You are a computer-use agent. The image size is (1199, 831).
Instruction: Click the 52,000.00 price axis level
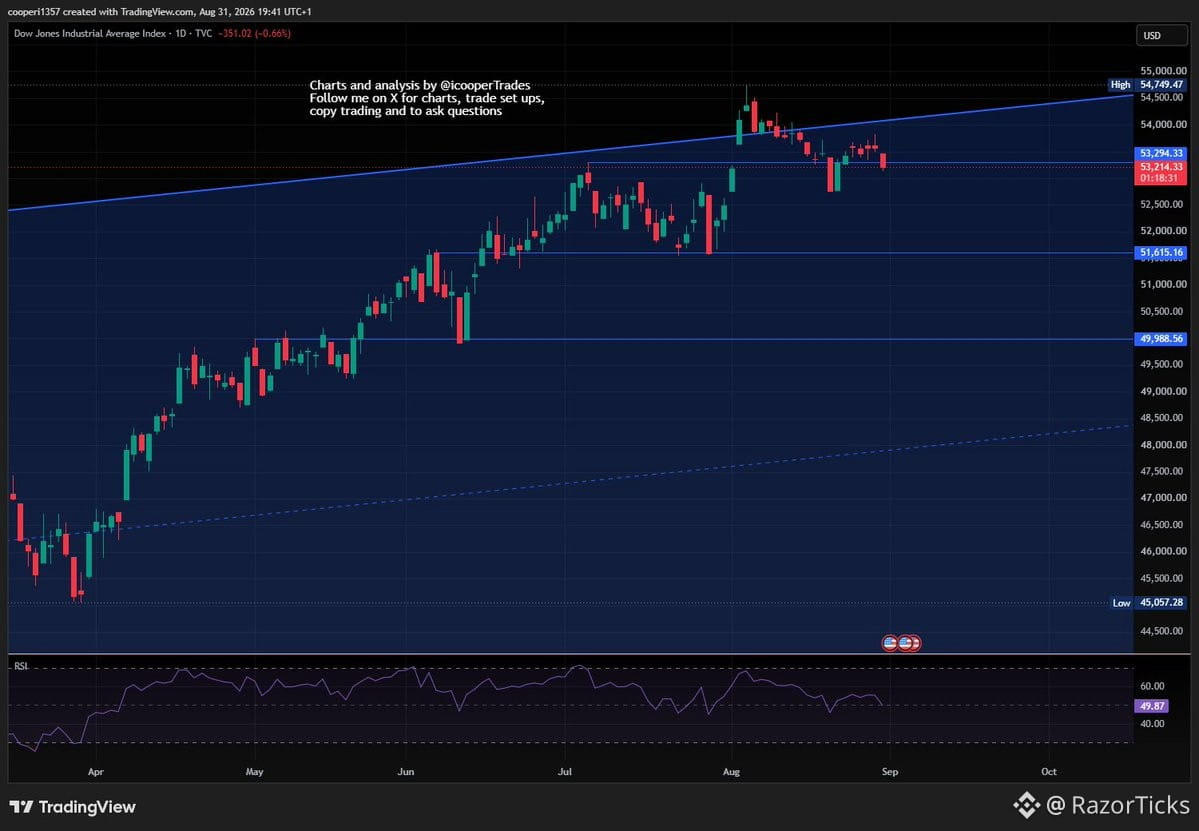(x=1163, y=231)
